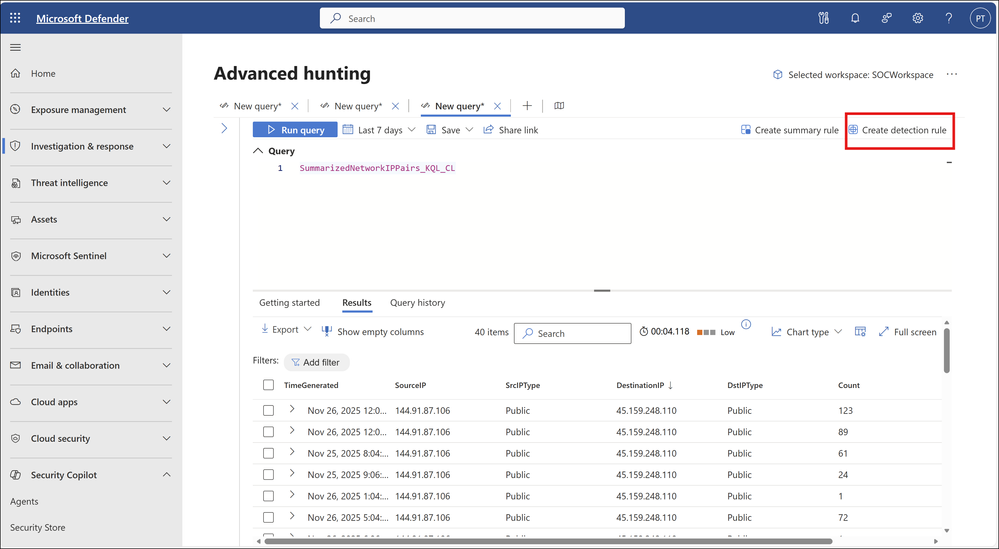Click the Share link button
999x549 pixels.
click(x=510, y=130)
